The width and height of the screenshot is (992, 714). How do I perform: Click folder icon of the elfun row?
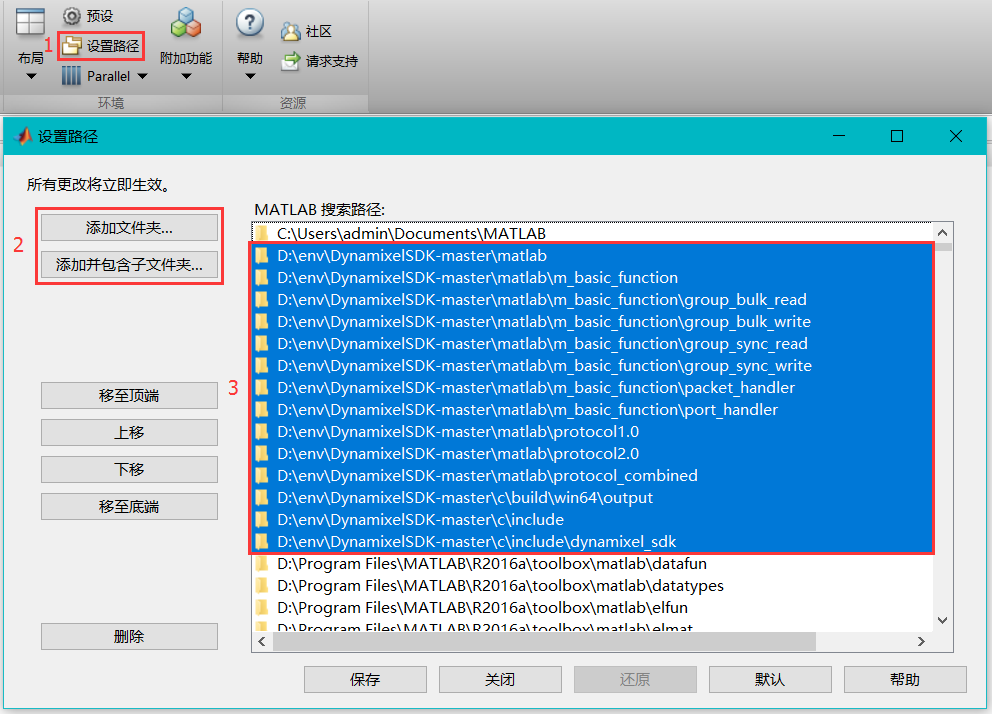[x=261, y=607]
